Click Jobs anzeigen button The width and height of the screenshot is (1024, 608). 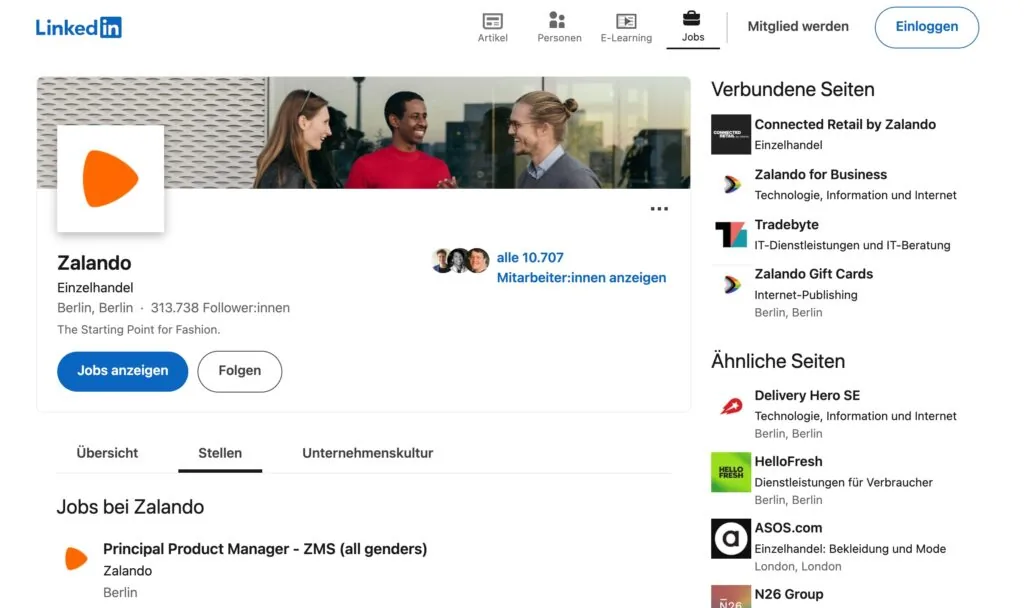(x=123, y=371)
